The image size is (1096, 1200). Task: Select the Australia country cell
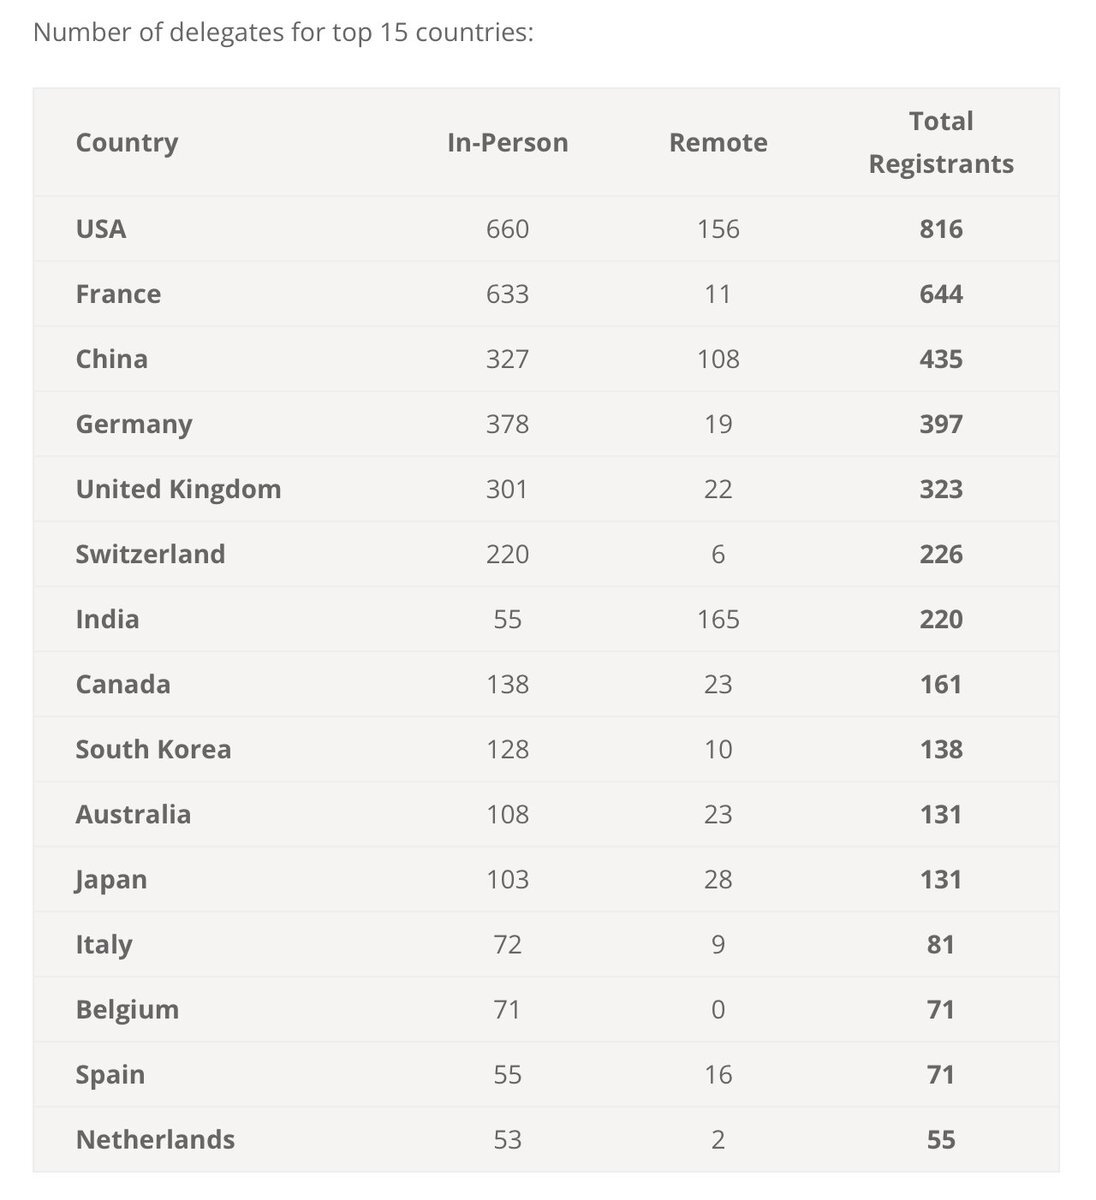tap(133, 814)
